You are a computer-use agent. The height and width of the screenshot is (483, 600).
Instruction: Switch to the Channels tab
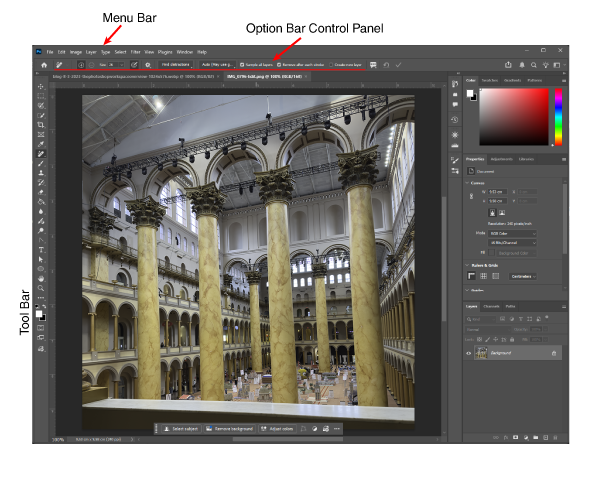[491, 306]
